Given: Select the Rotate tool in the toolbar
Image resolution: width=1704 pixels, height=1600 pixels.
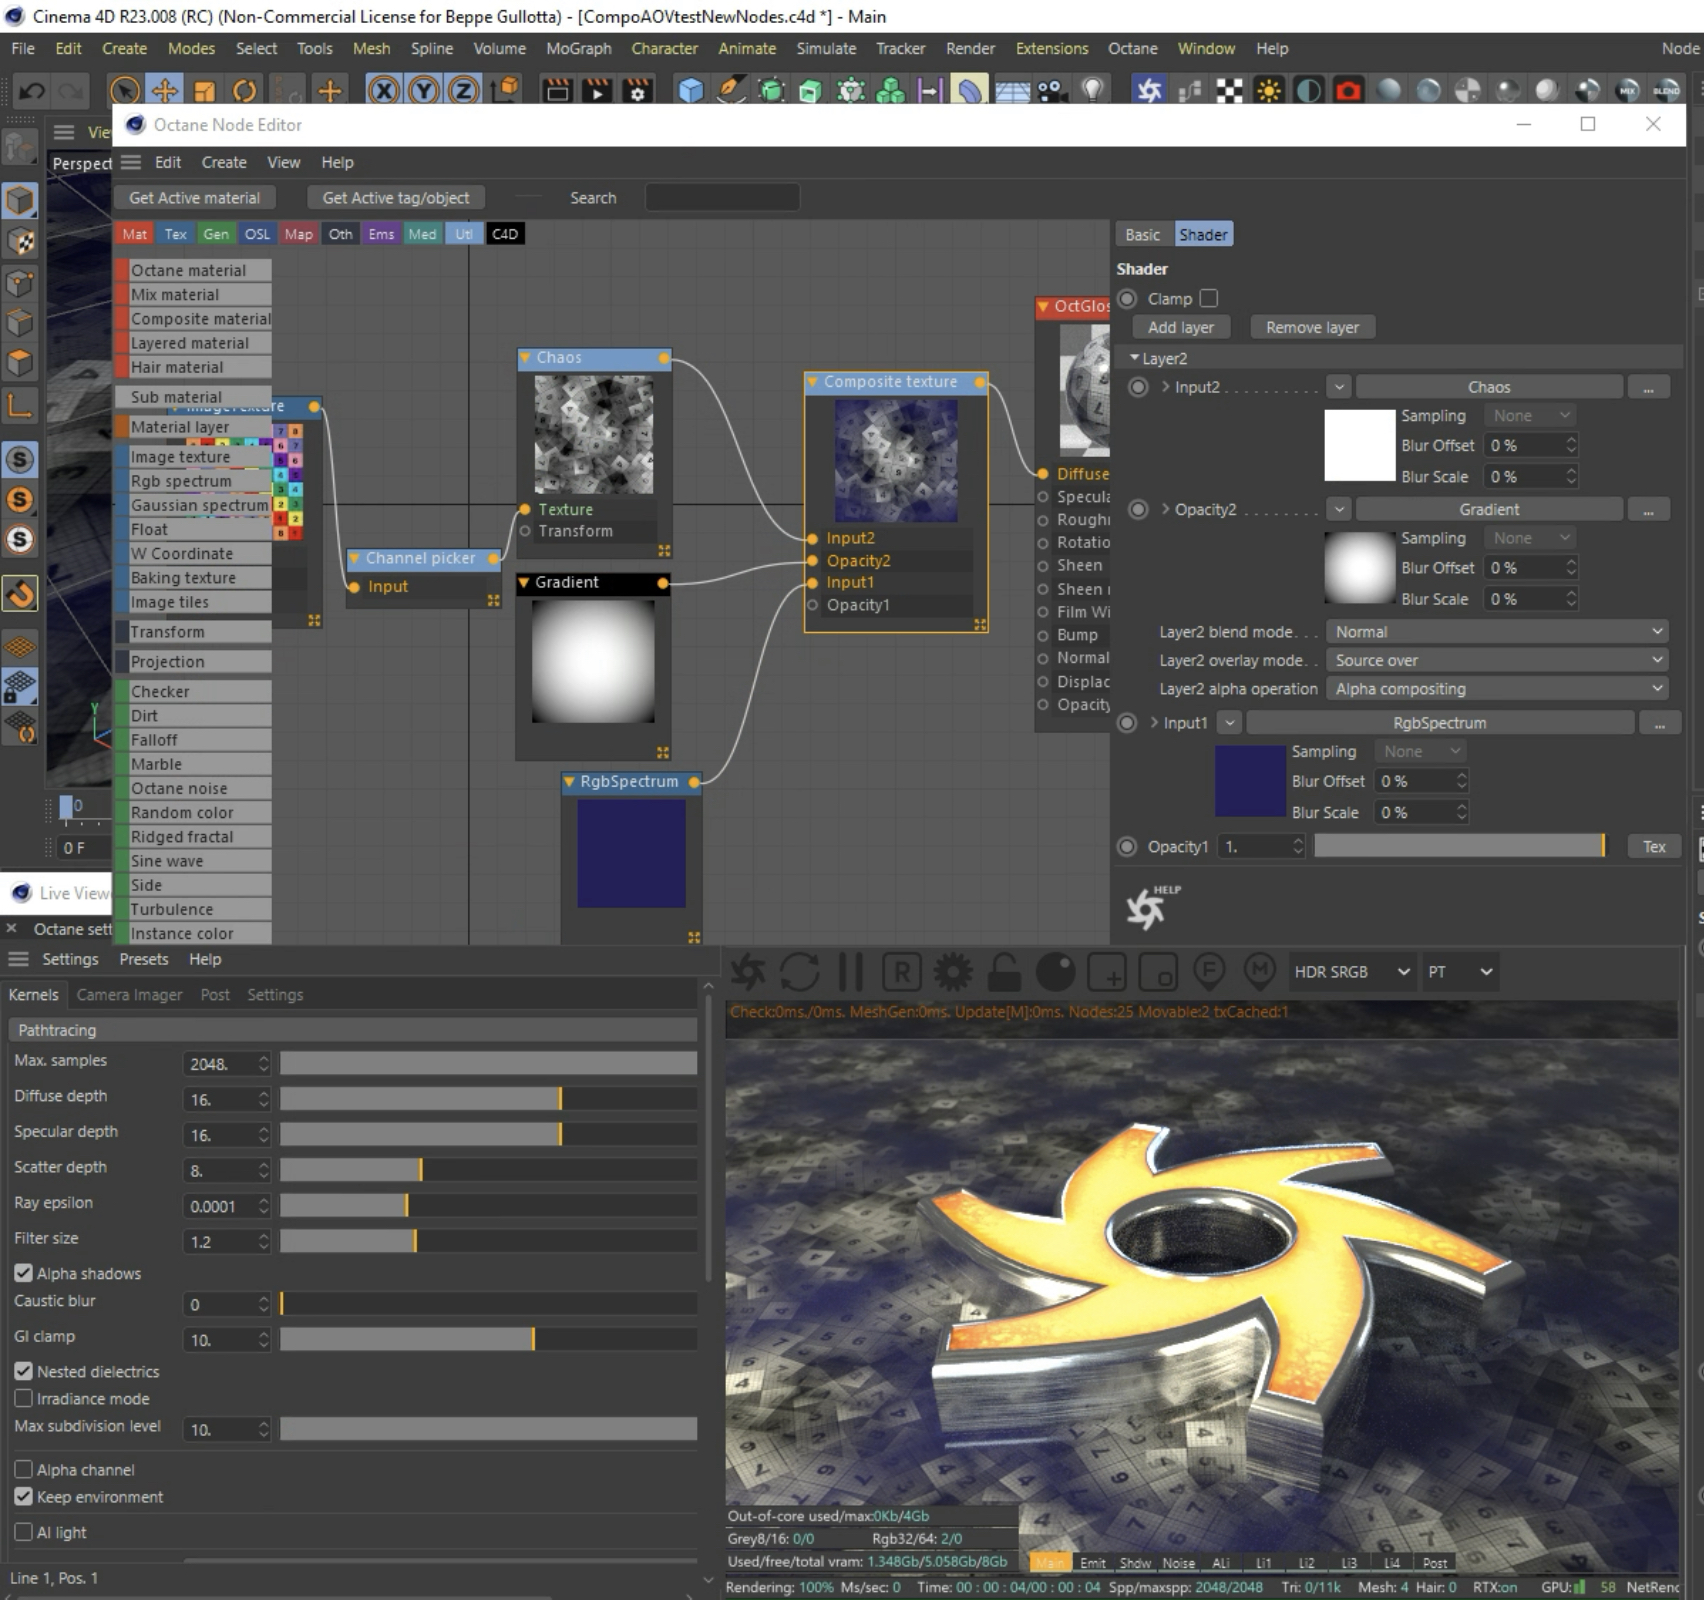Looking at the screenshot, I should click(244, 91).
